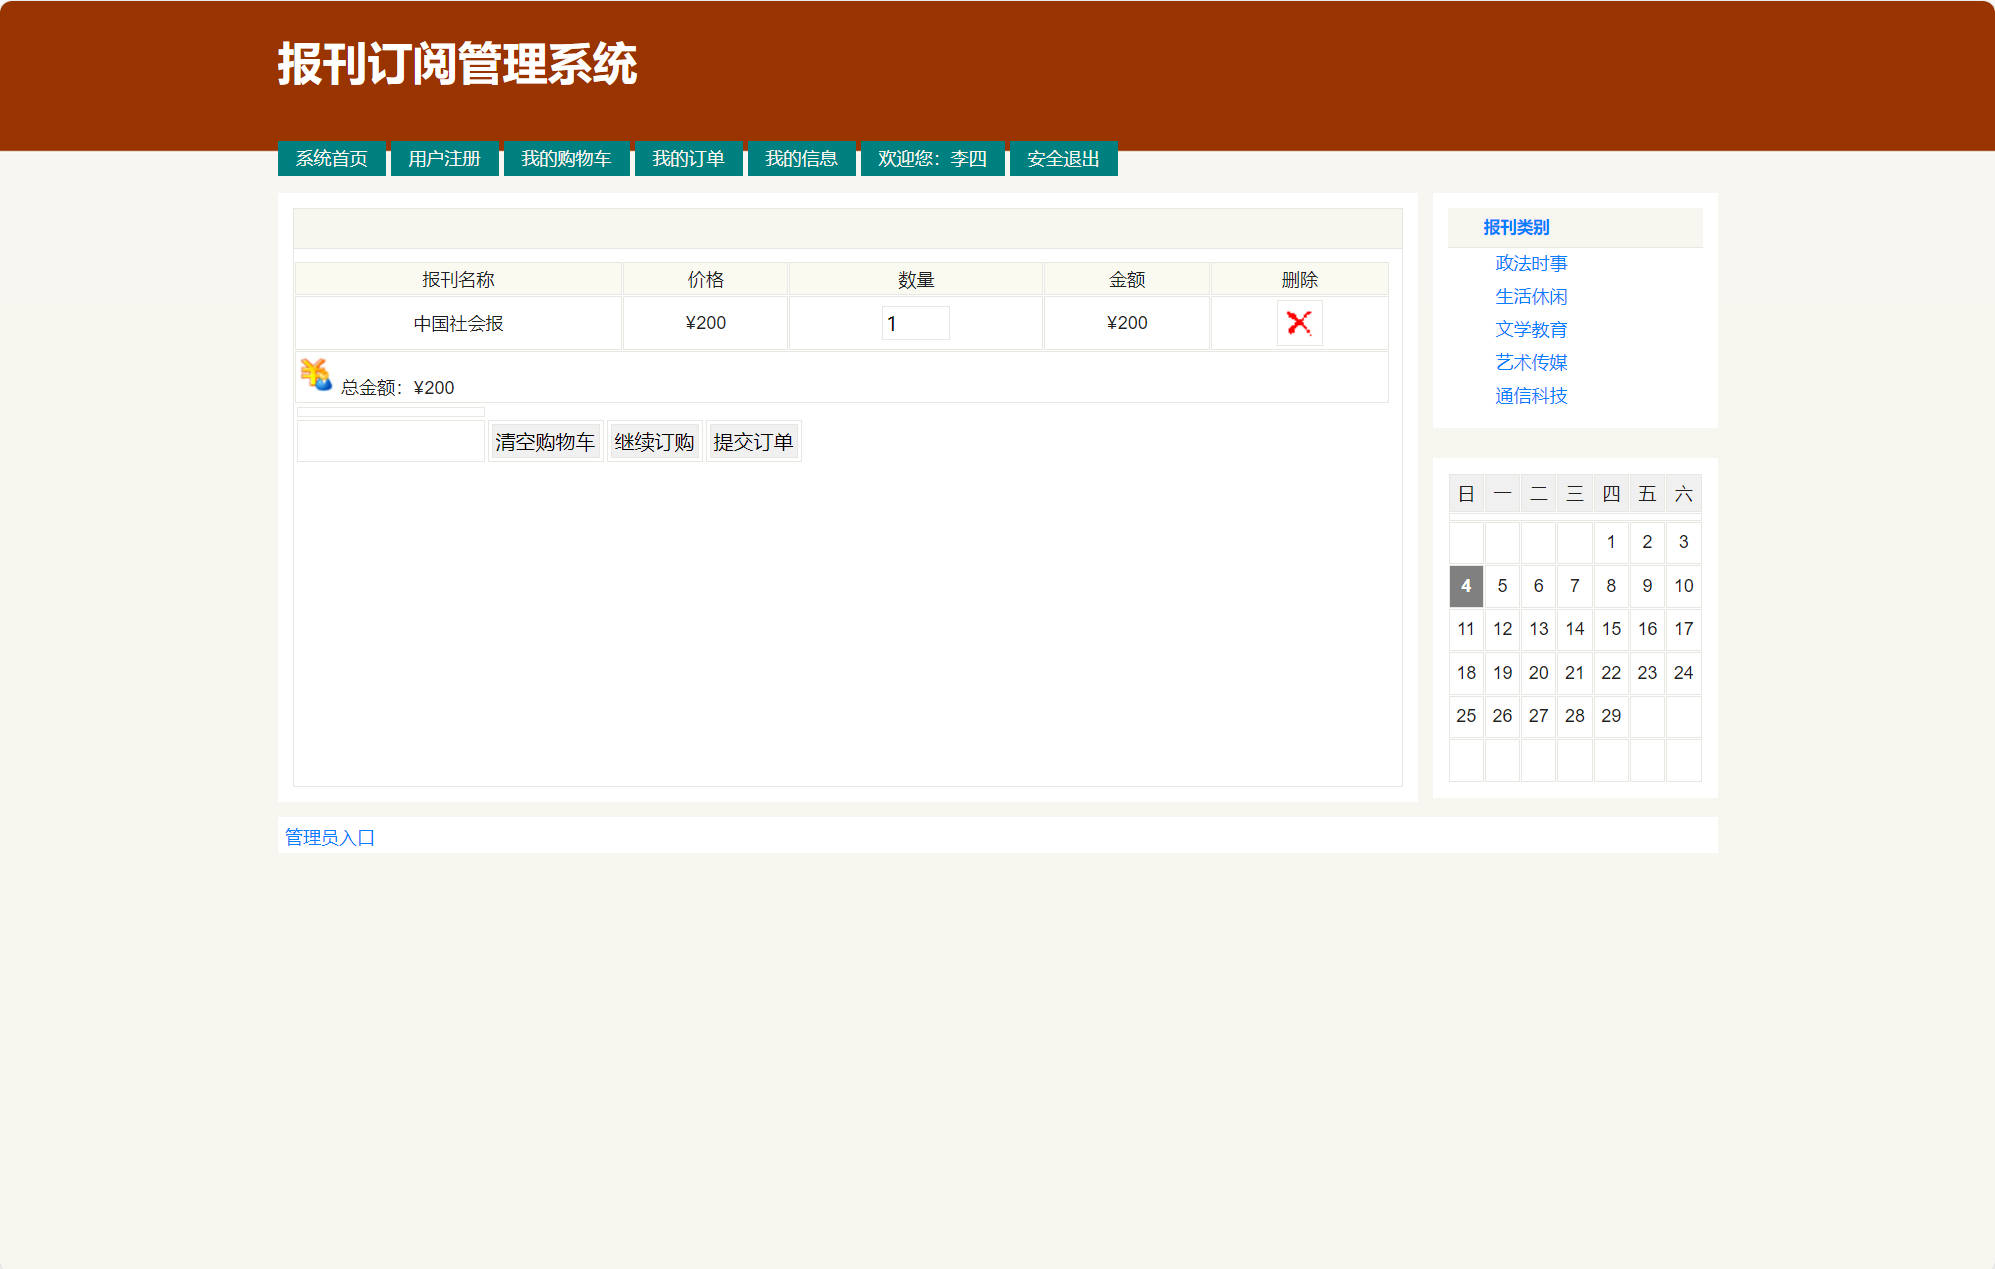Click the 继续订购 button
This screenshot has height=1269, width=1995.
[x=653, y=441]
